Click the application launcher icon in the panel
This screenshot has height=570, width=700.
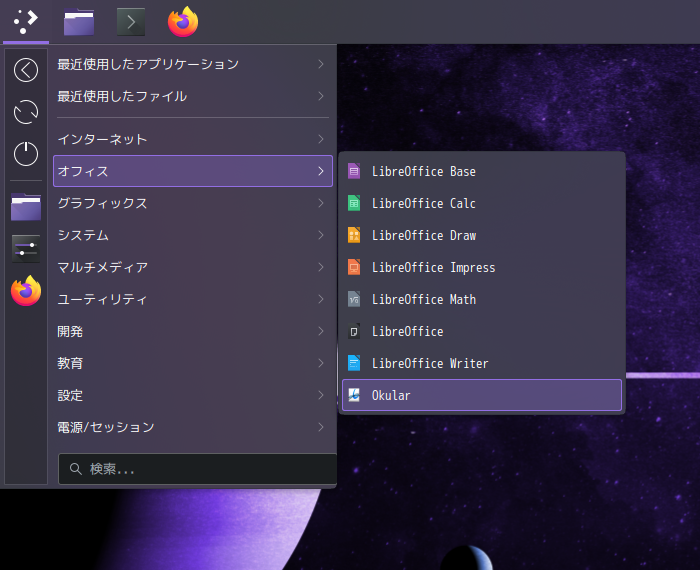coord(25,21)
